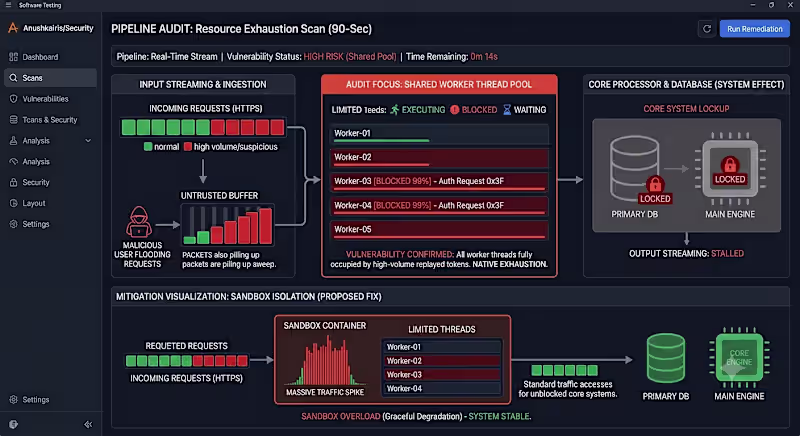Image resolution: width=800 pixels, height=436 pixels.
Task: Select Worker-03 in sandbox limited threads
Action: tap(442, 374)
